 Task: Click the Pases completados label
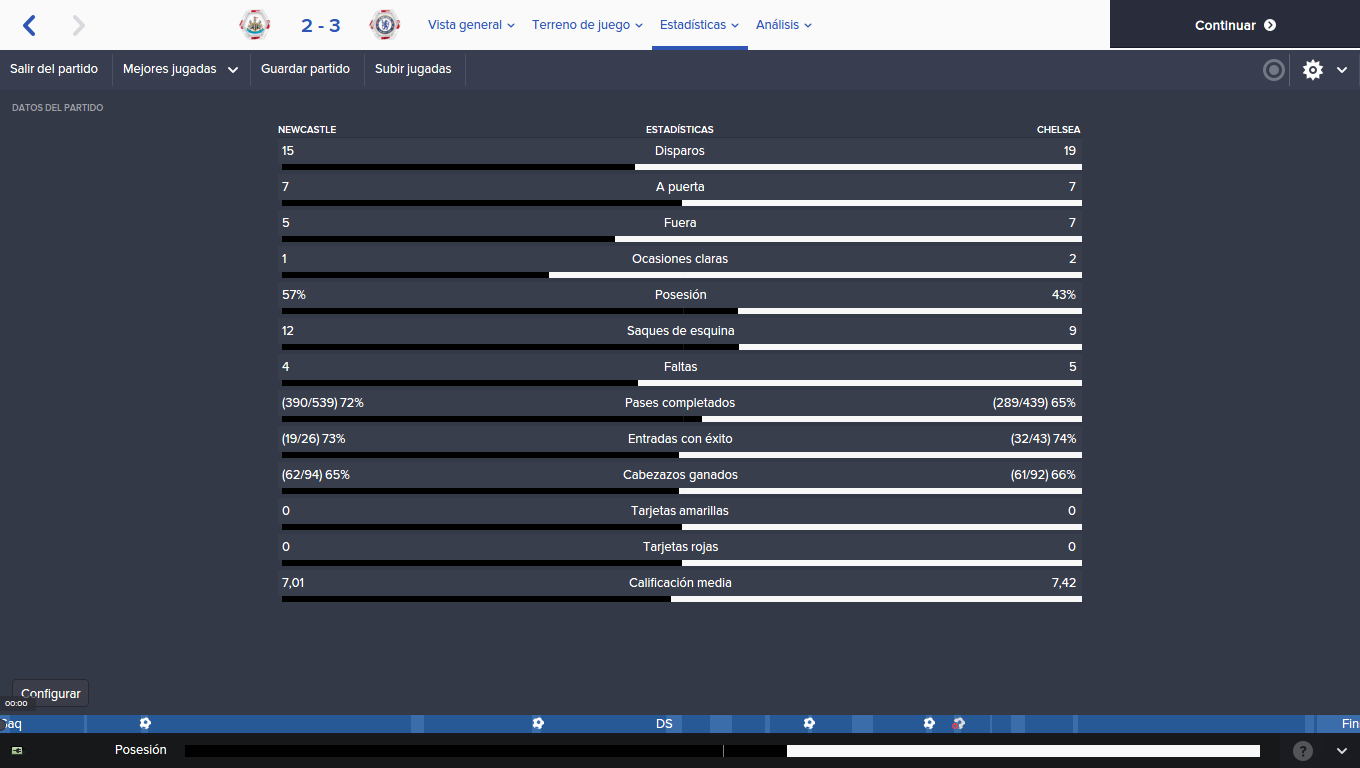point(680,403)
